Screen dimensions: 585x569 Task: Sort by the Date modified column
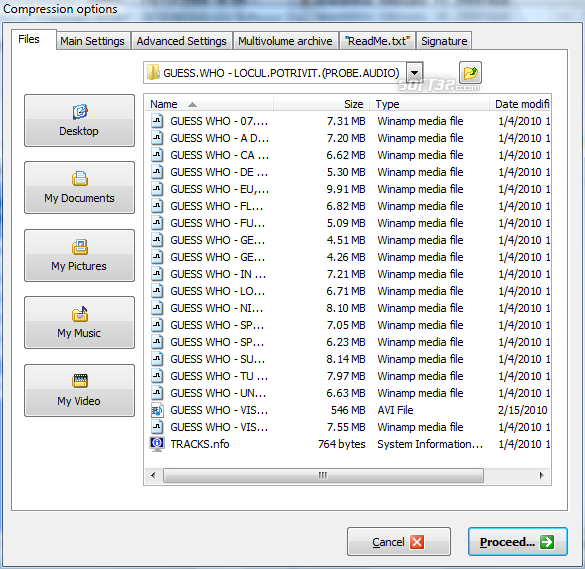coord(520,104)
